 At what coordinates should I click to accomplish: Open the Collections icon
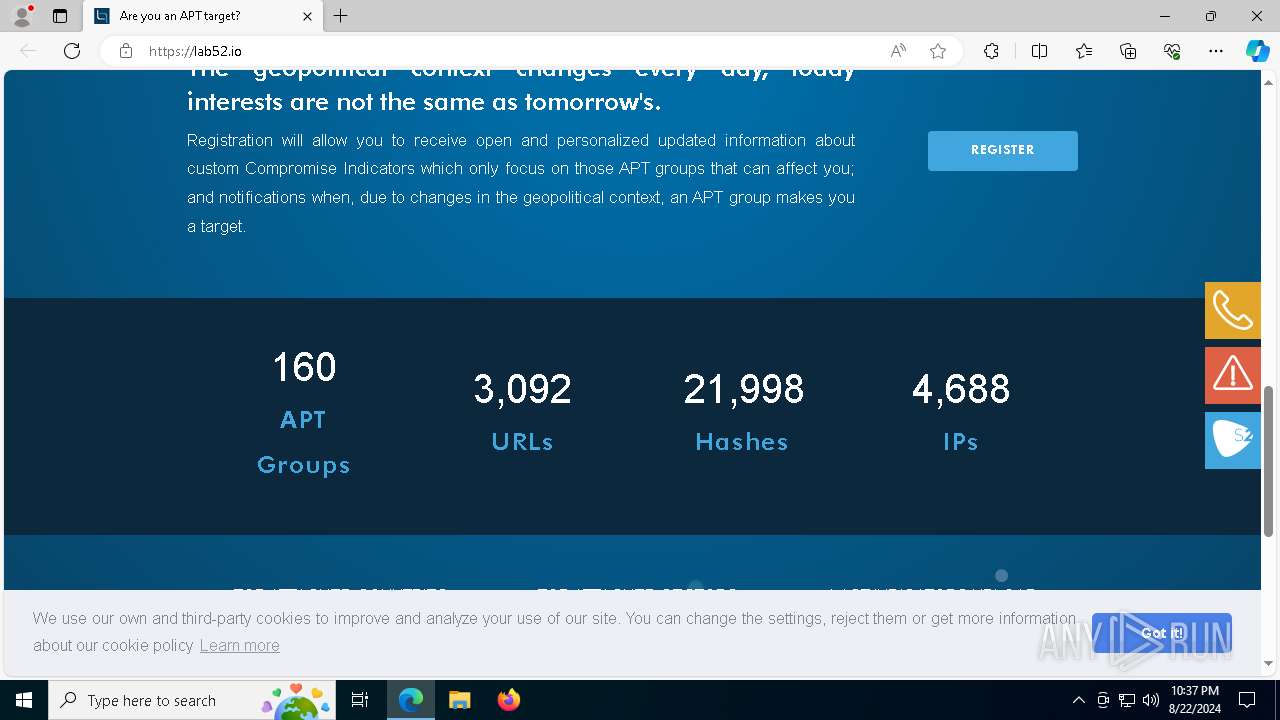(1128, 51)
